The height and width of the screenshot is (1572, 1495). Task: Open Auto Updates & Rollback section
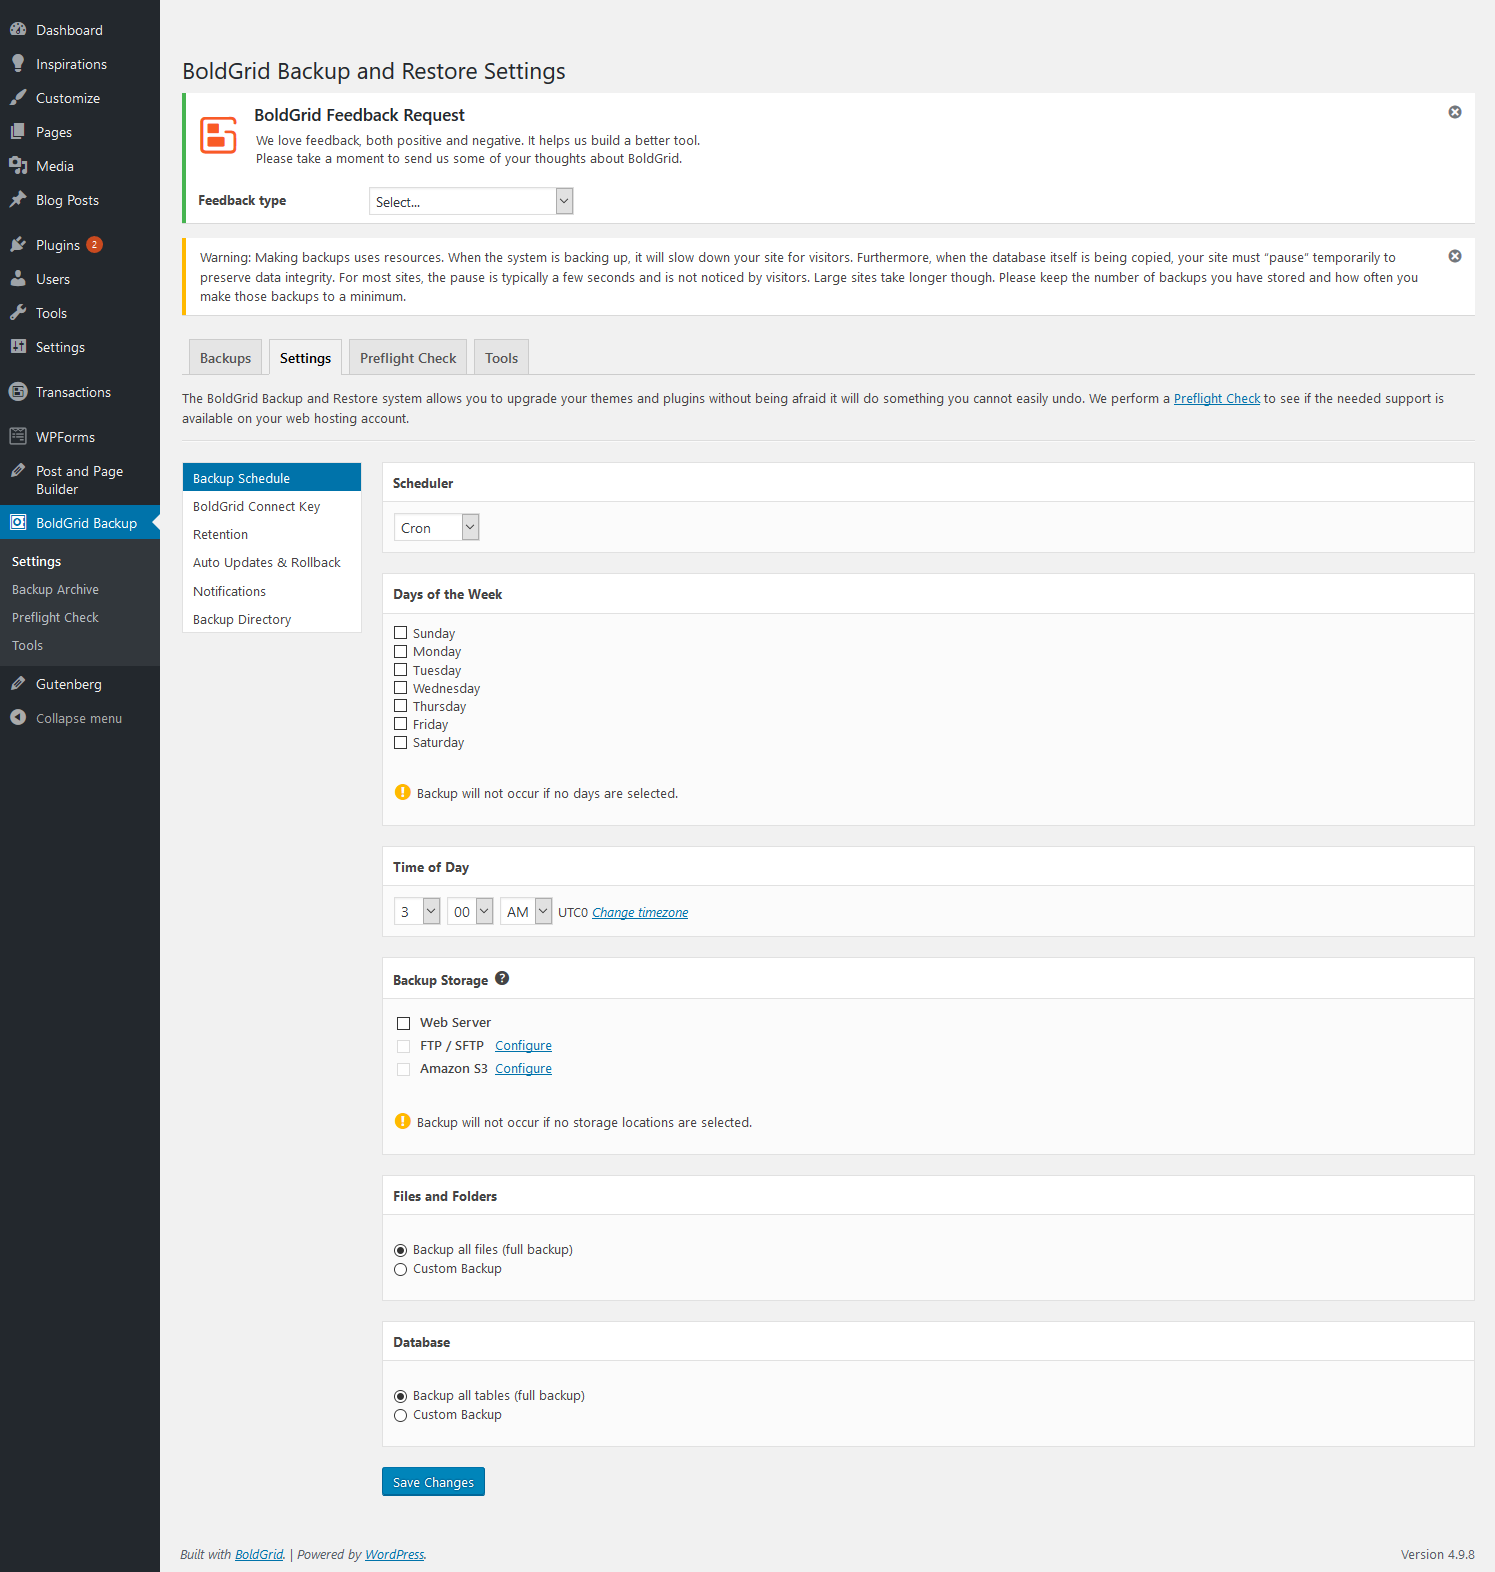(272, 562)
